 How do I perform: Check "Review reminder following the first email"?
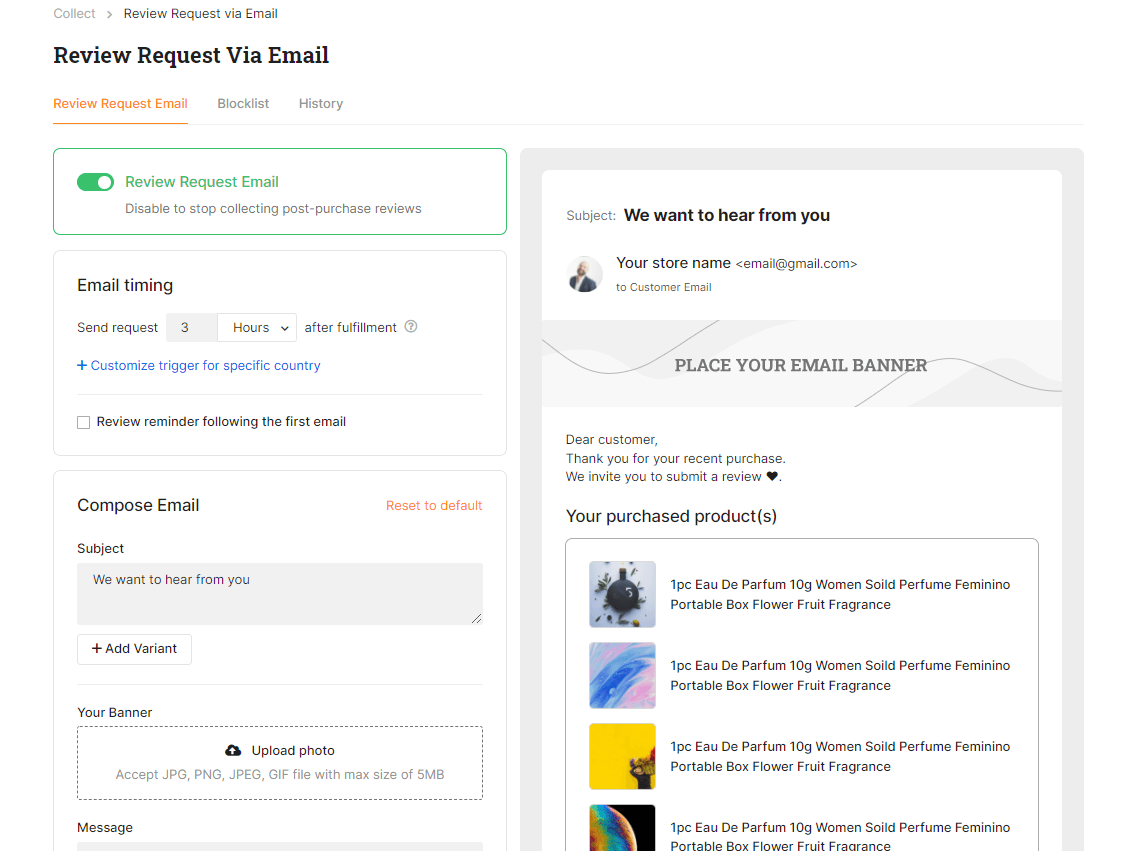click(83, 421)
